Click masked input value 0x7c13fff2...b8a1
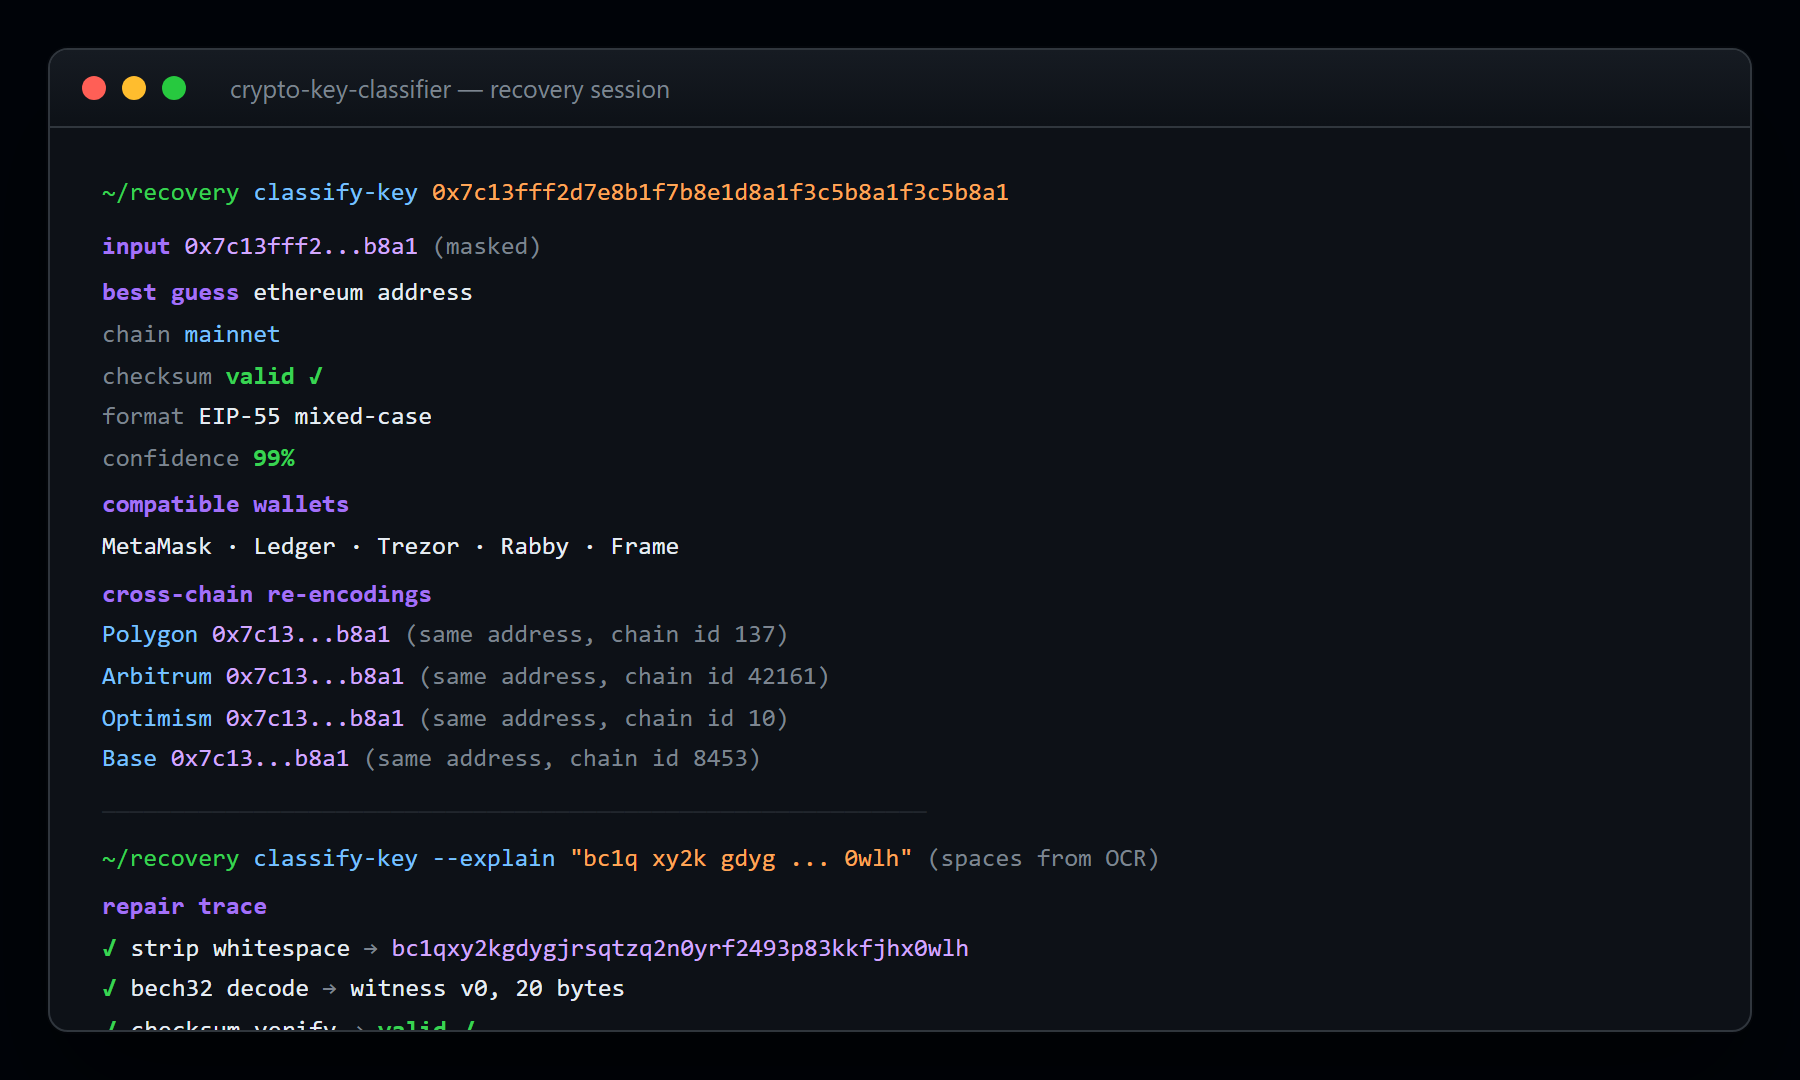This screenshot has width=1800, height=1080. pos(301,246)
